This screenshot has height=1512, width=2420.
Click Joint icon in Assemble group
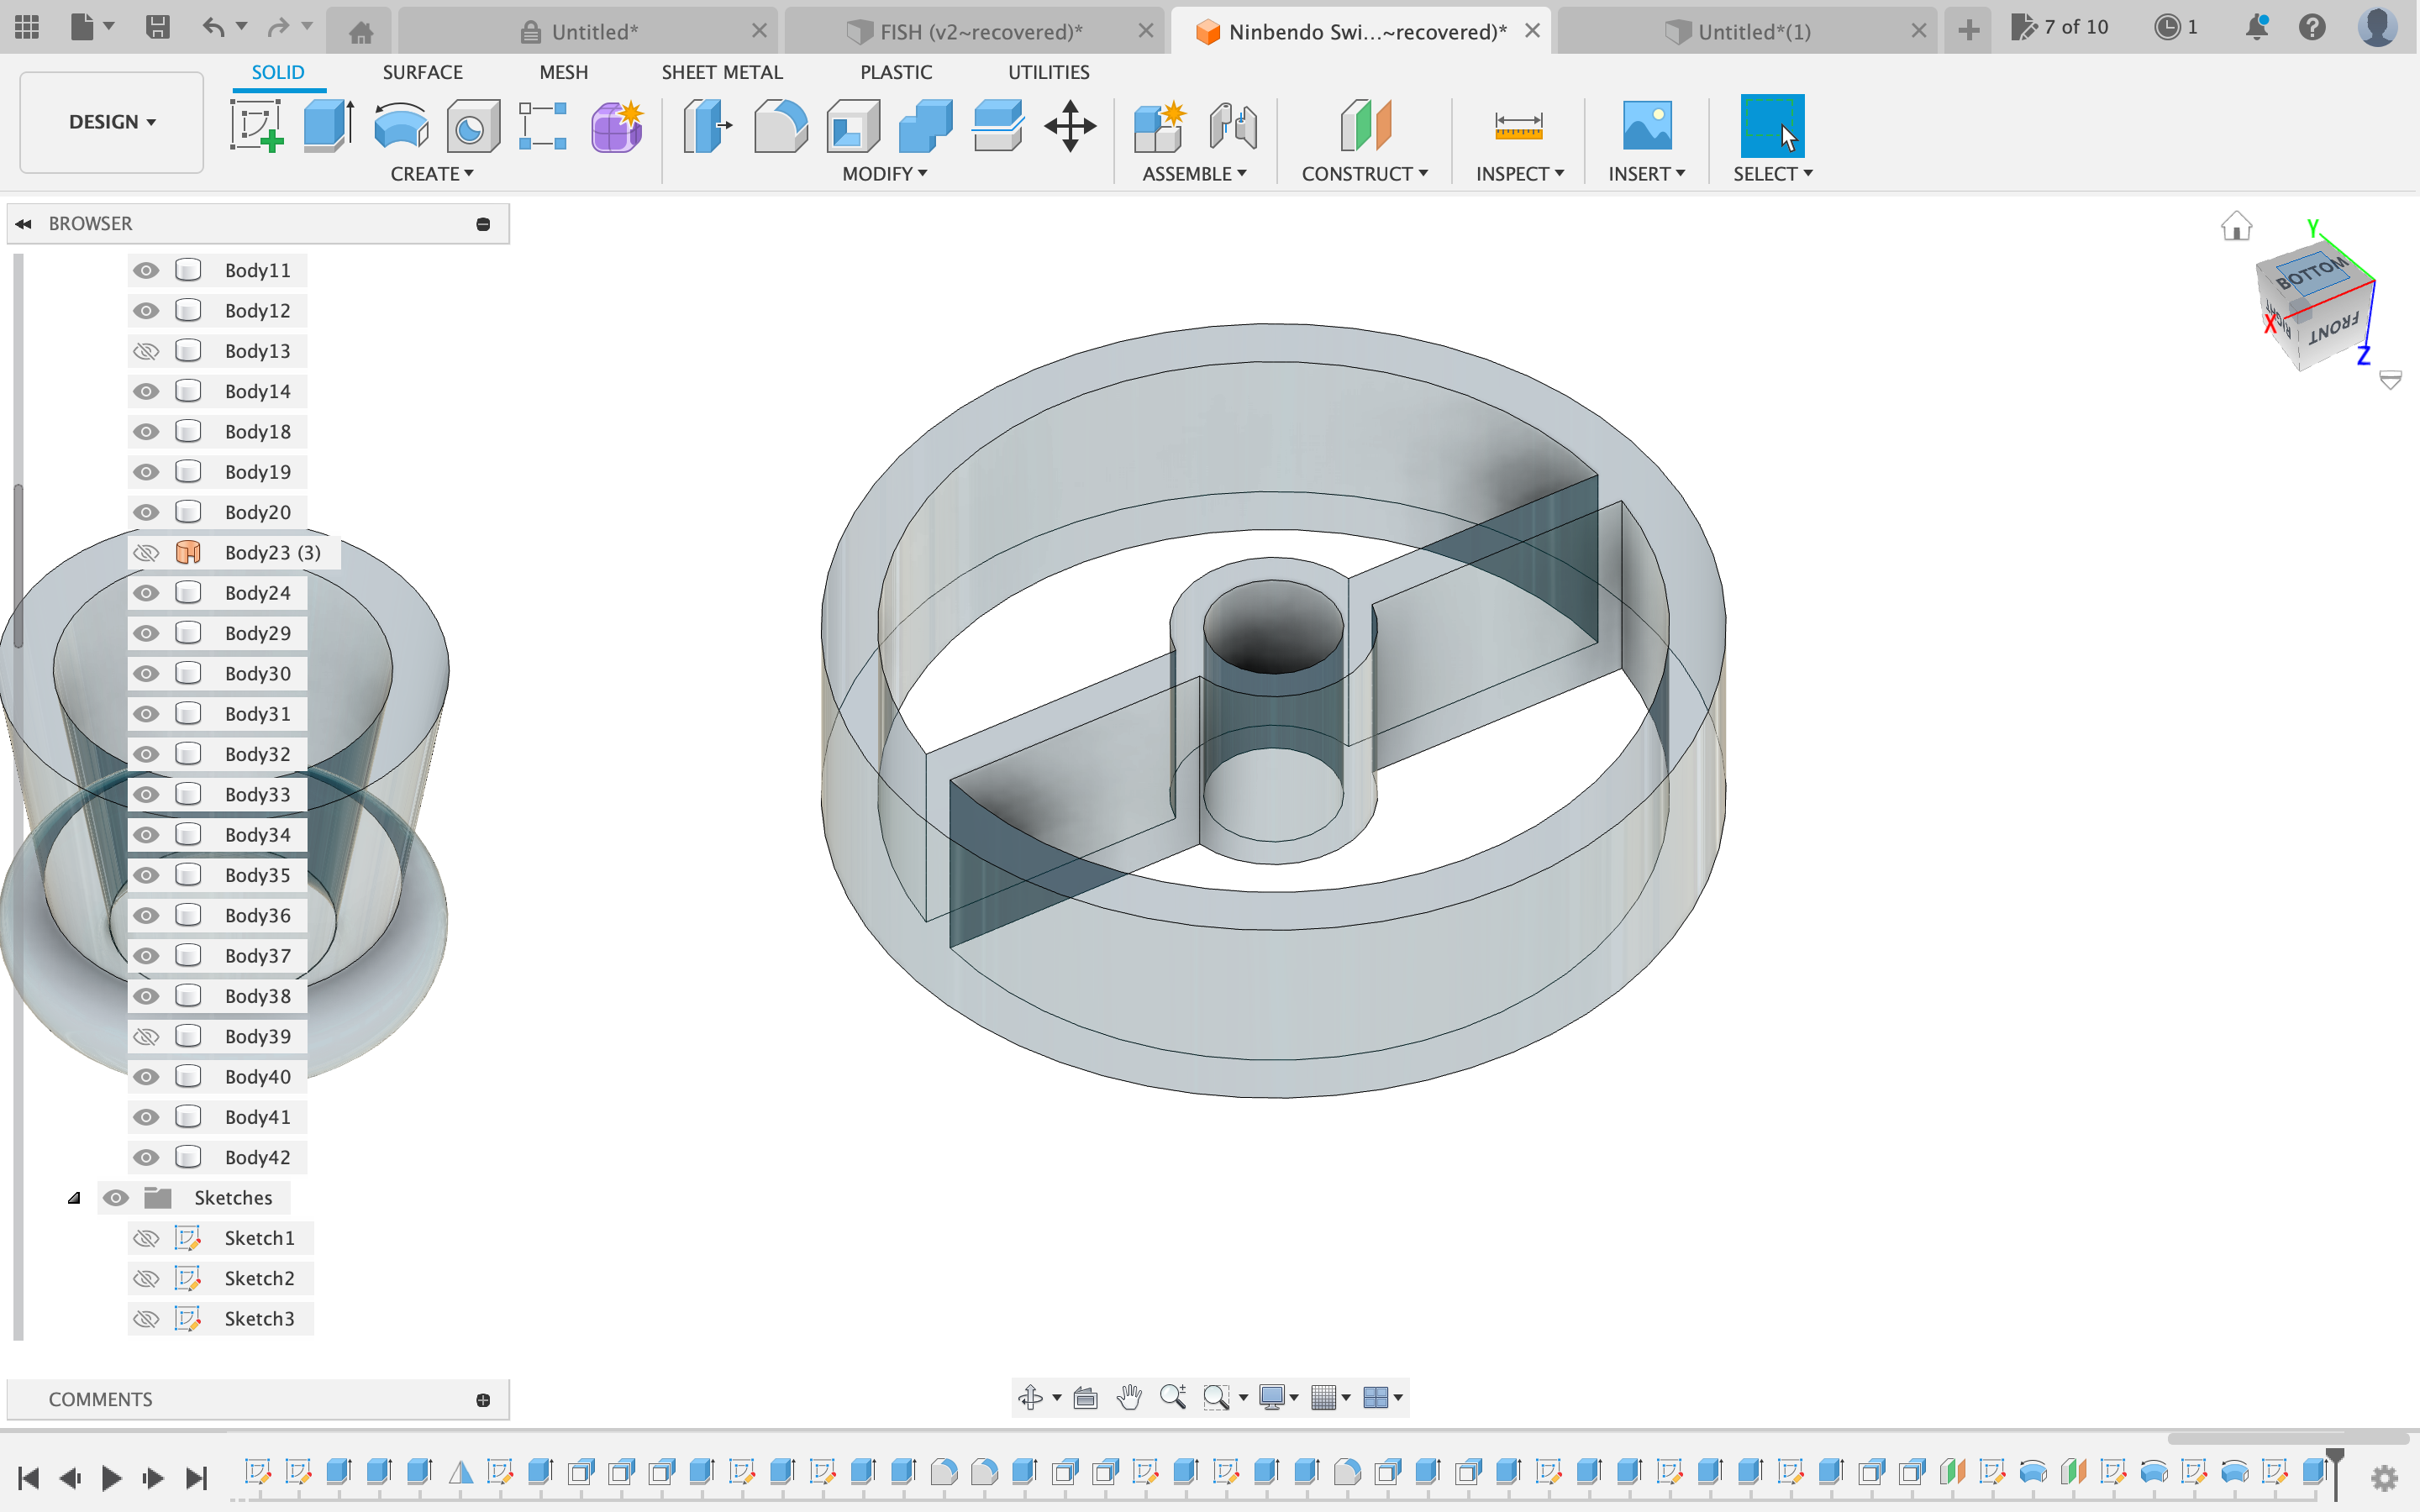(x=1232, y=127)
